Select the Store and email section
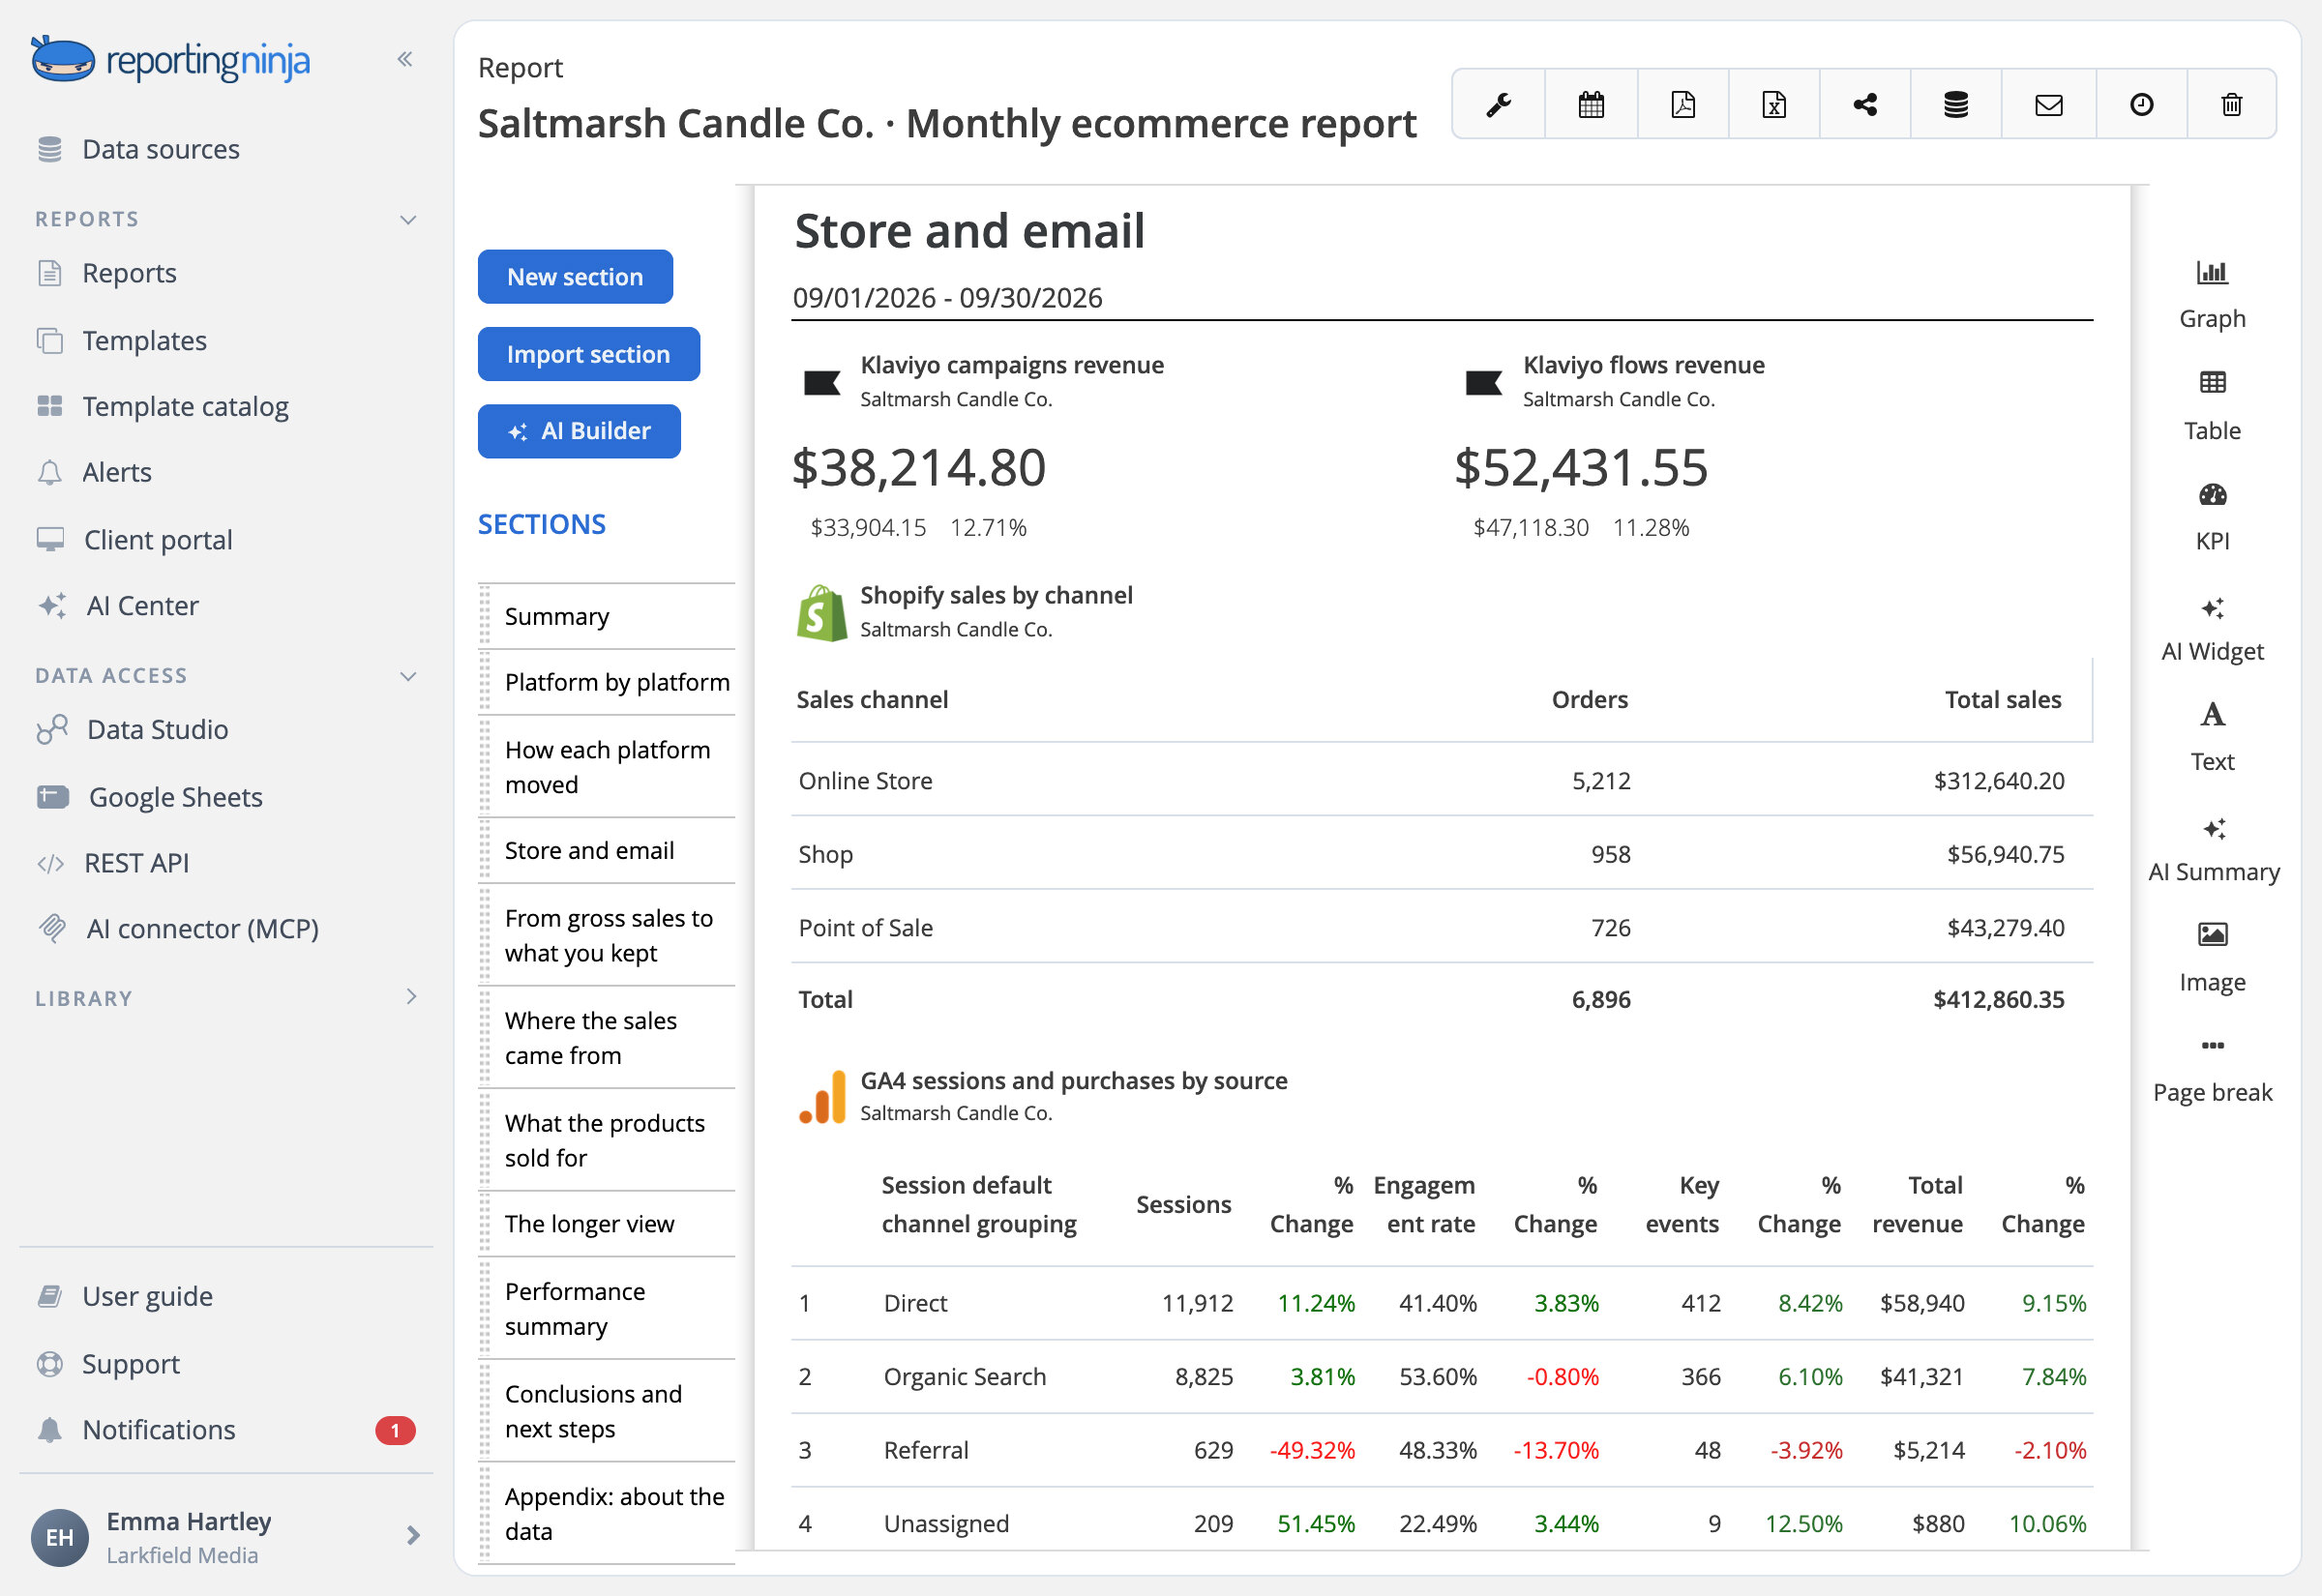 point(608,850)
